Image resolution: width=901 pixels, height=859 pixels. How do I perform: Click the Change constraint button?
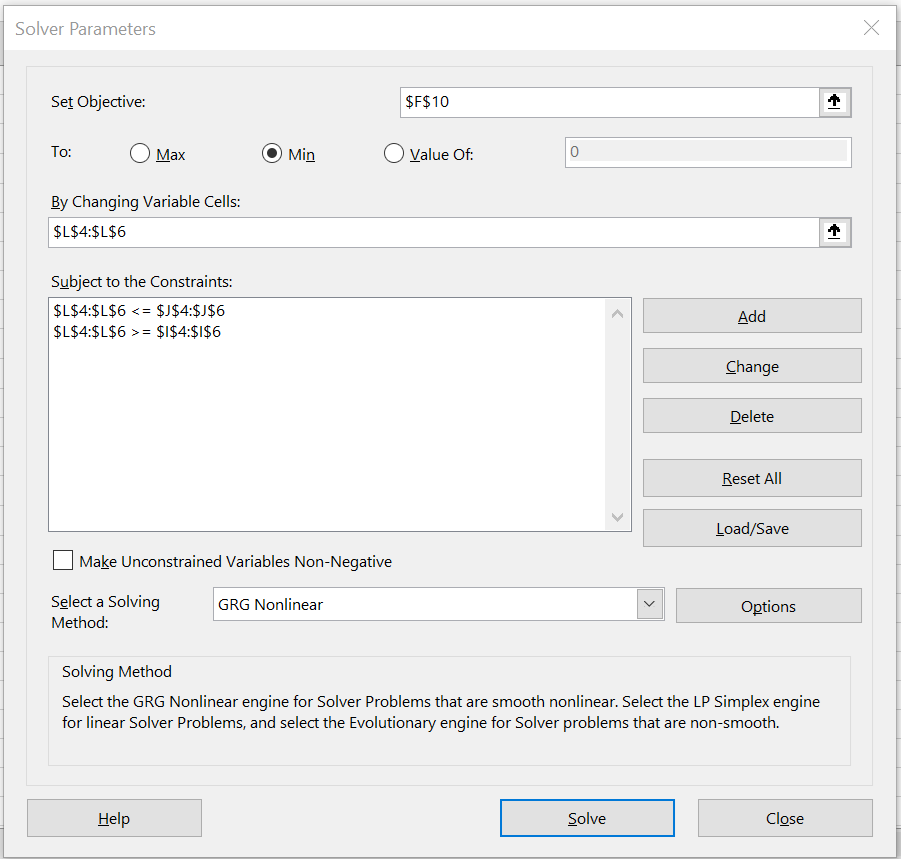click(x=752, y=365)
